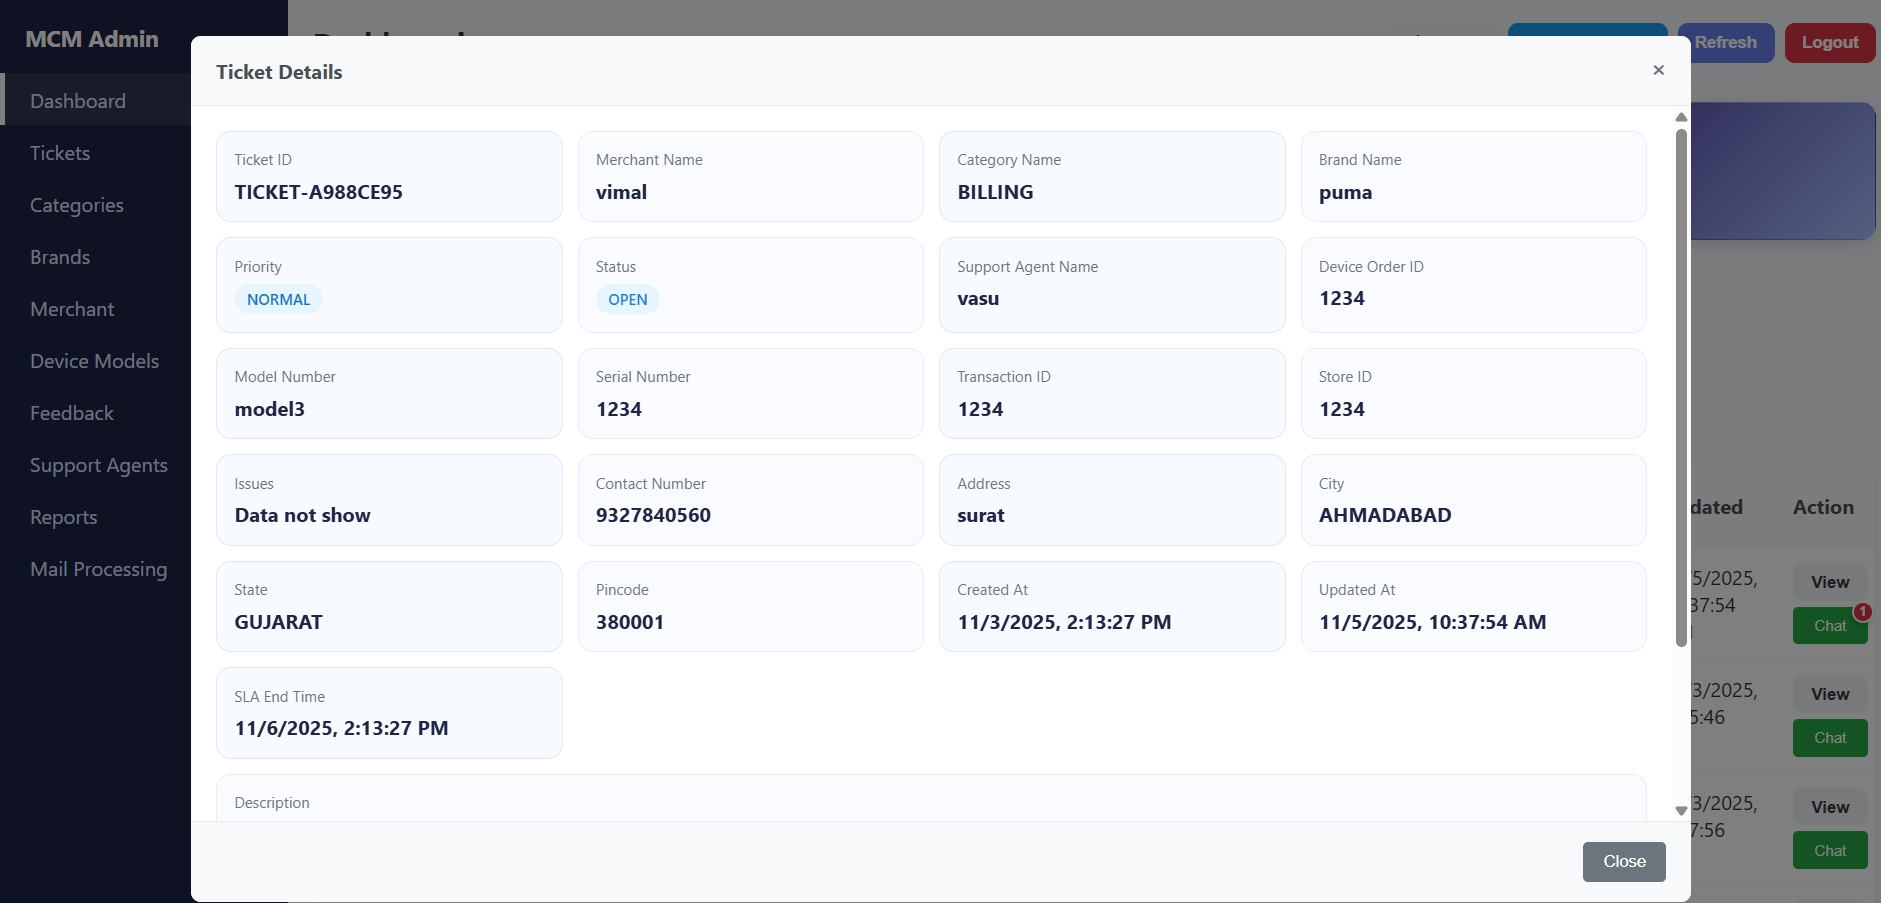Click the Refresh button
Screen dimensions: 1881x903
(x=1725, y=42)
